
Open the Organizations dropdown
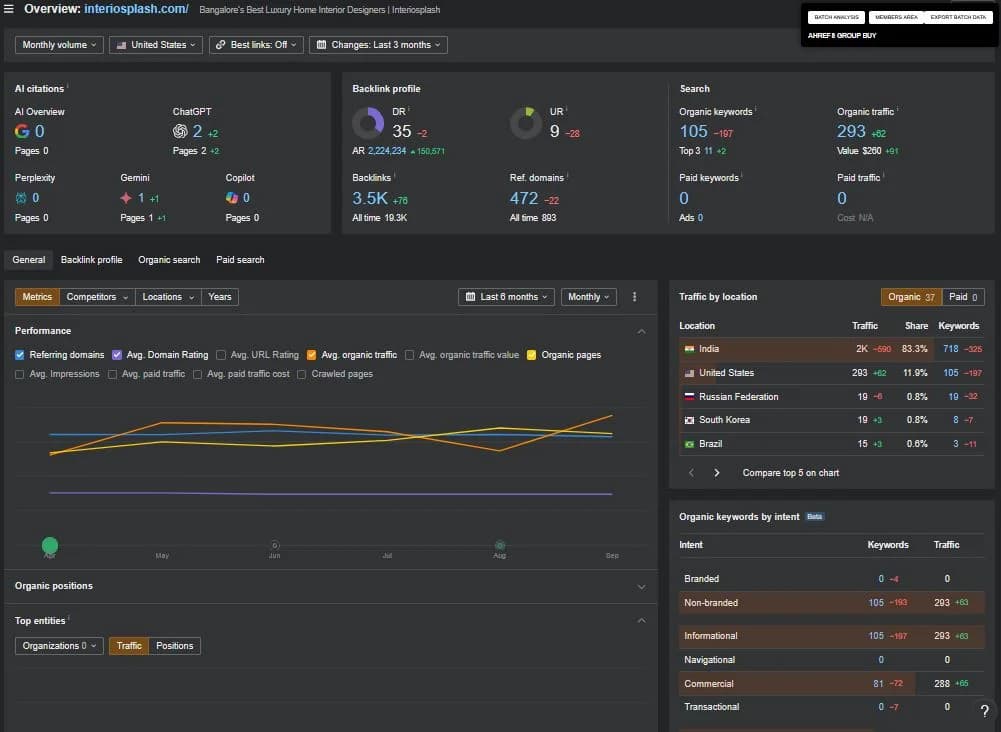pyautogui.click(x=59, y=646)
